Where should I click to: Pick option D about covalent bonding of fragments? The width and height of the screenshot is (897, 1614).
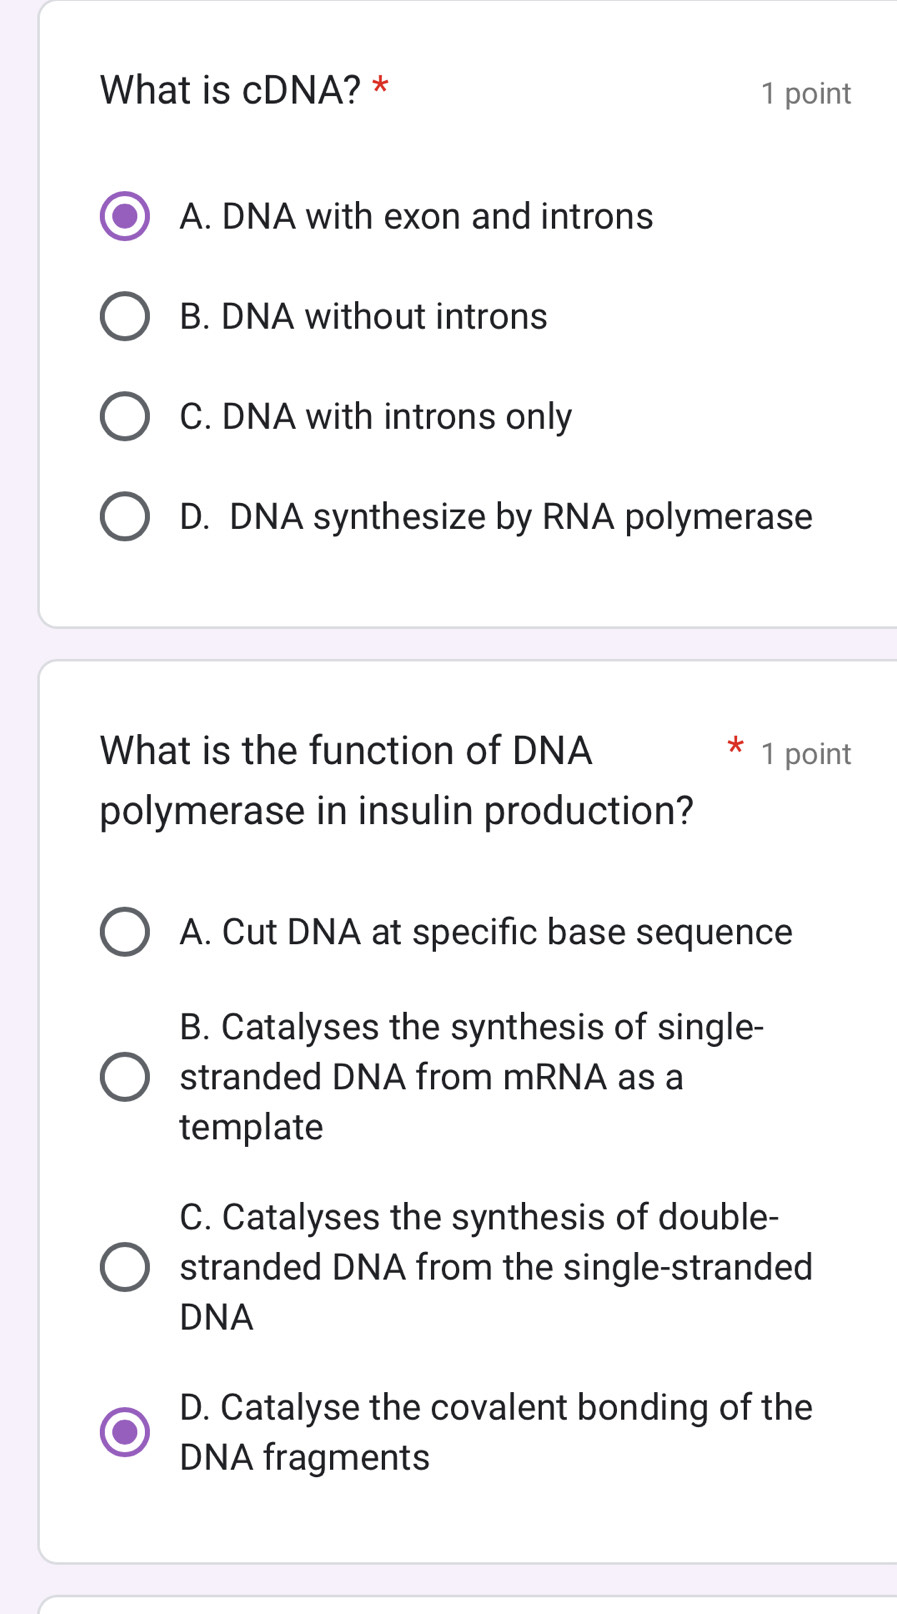tap(124, 1432)
